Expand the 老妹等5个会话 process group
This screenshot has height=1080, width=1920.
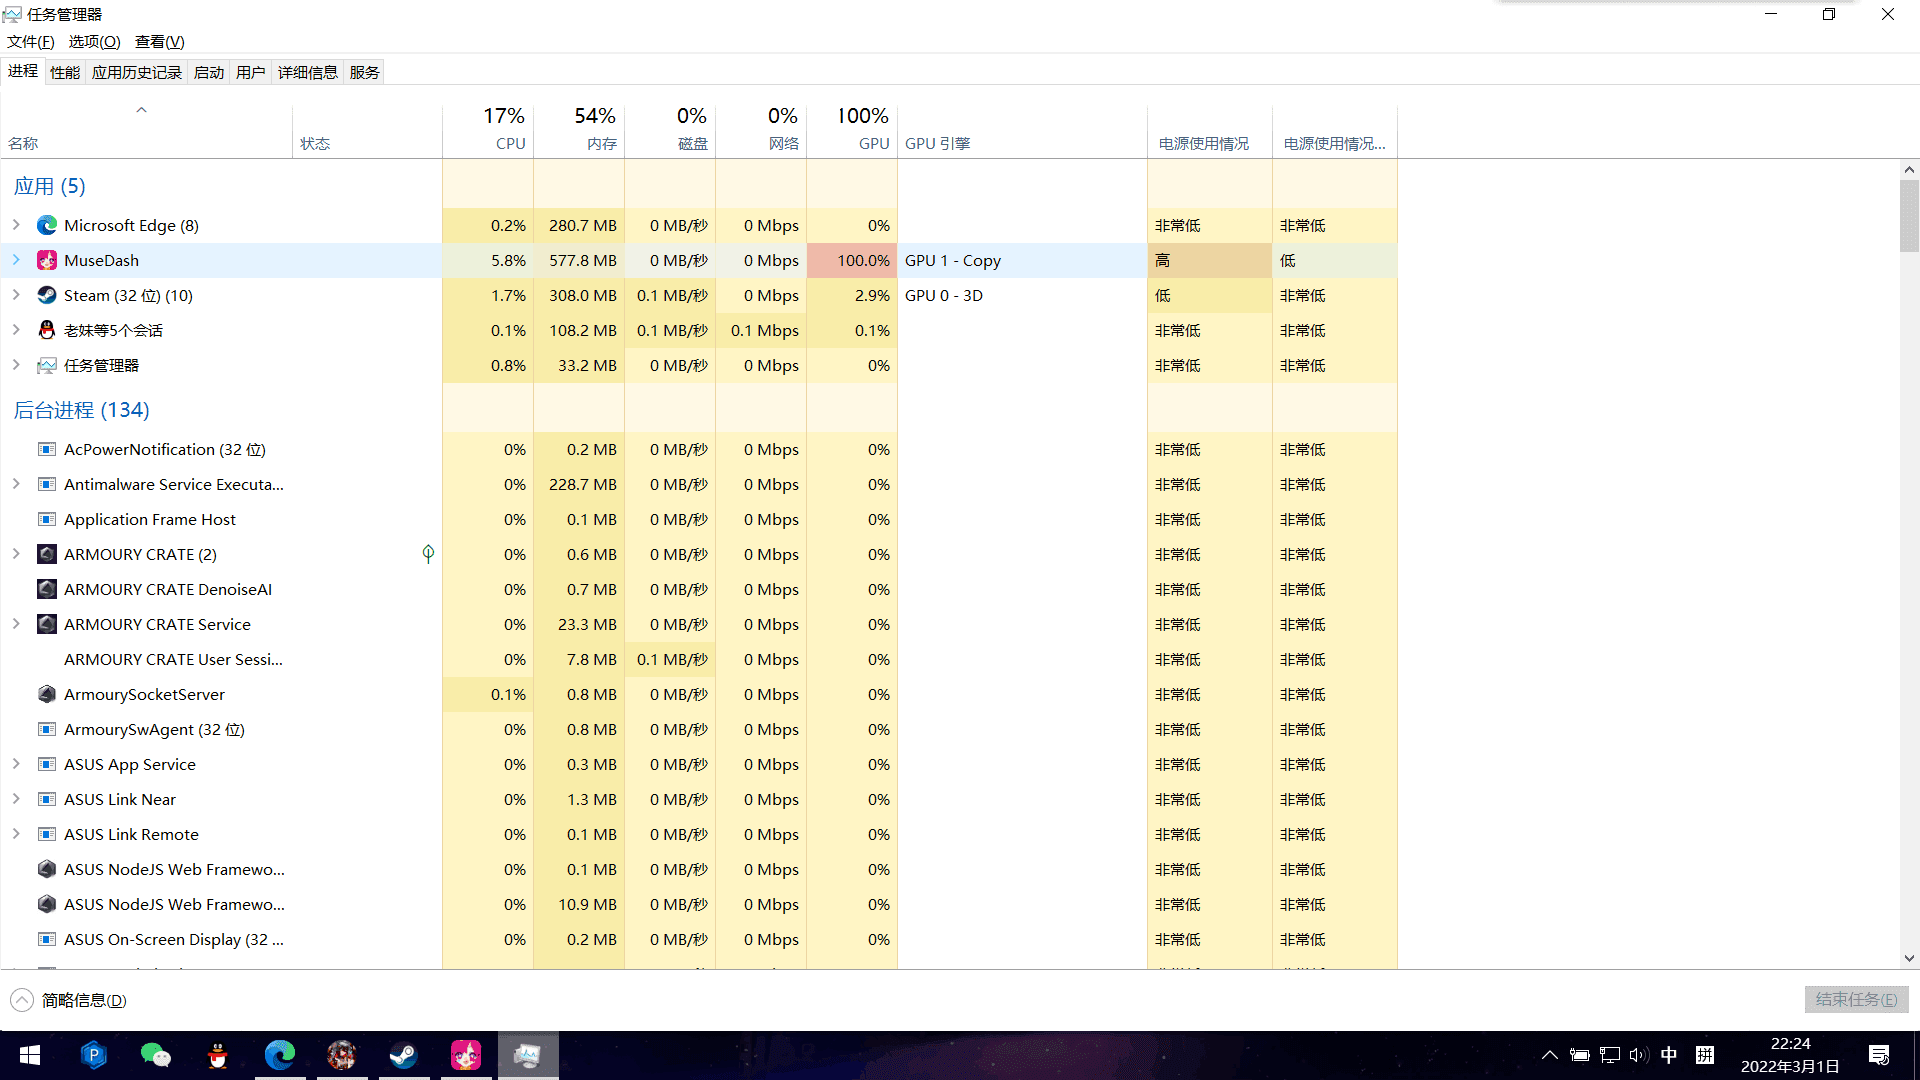pyautogui.click(x=16, y=330)
